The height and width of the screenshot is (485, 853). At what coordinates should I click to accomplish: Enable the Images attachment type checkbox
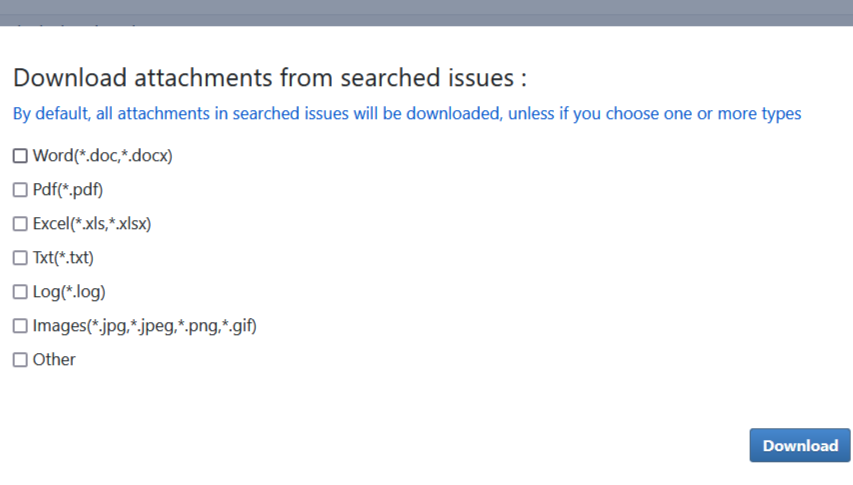tap(20, 326)
